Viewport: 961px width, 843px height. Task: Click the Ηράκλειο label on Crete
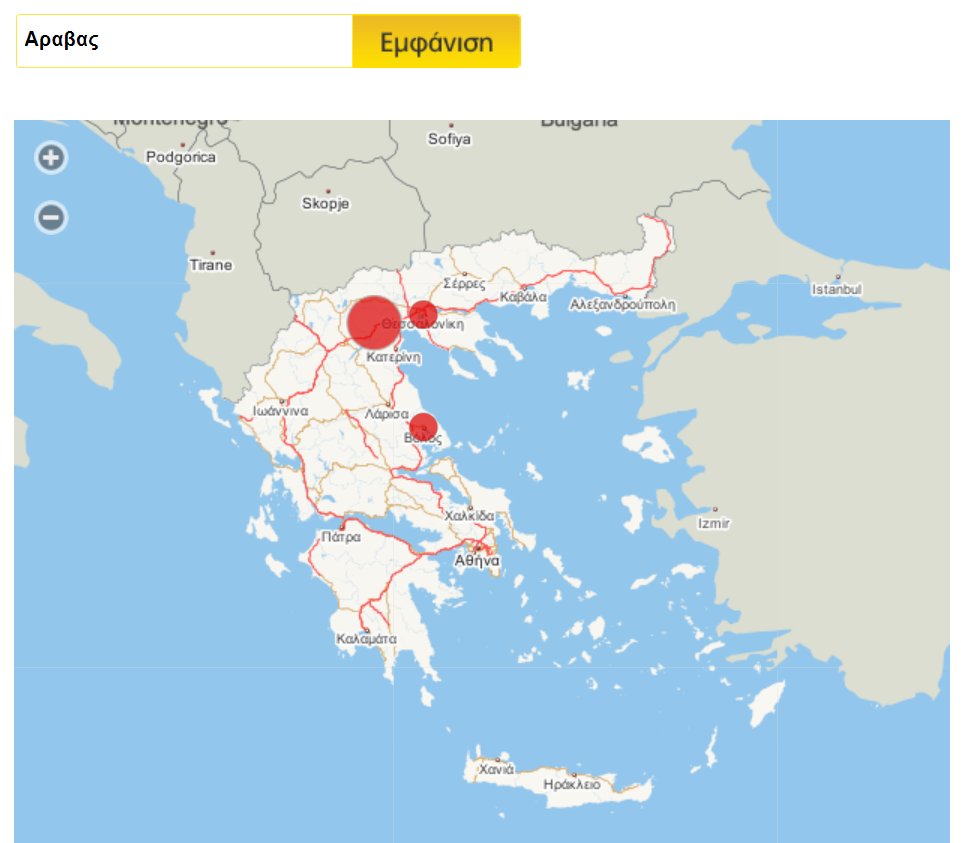[572, 784]
